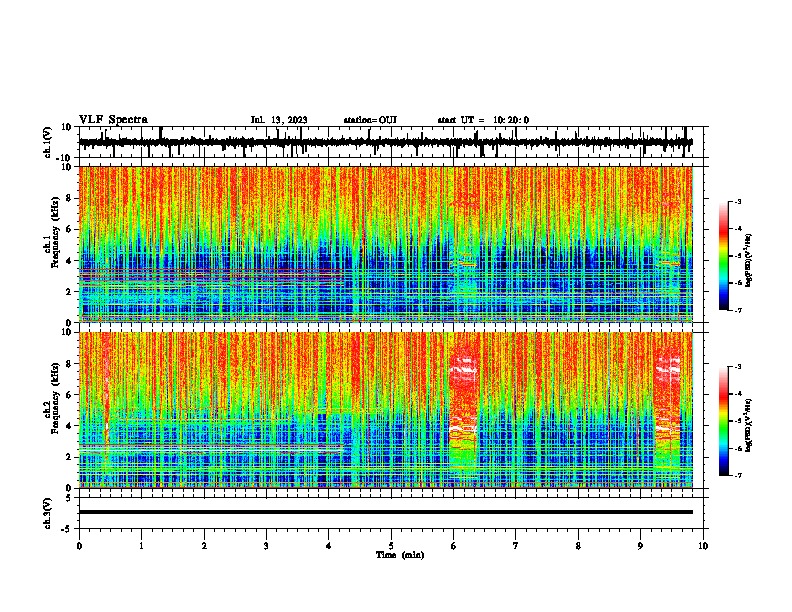Click the ch.2 color bar log(PSD) label
Viewport: 792px width, 612px height.
pos(749,425)
